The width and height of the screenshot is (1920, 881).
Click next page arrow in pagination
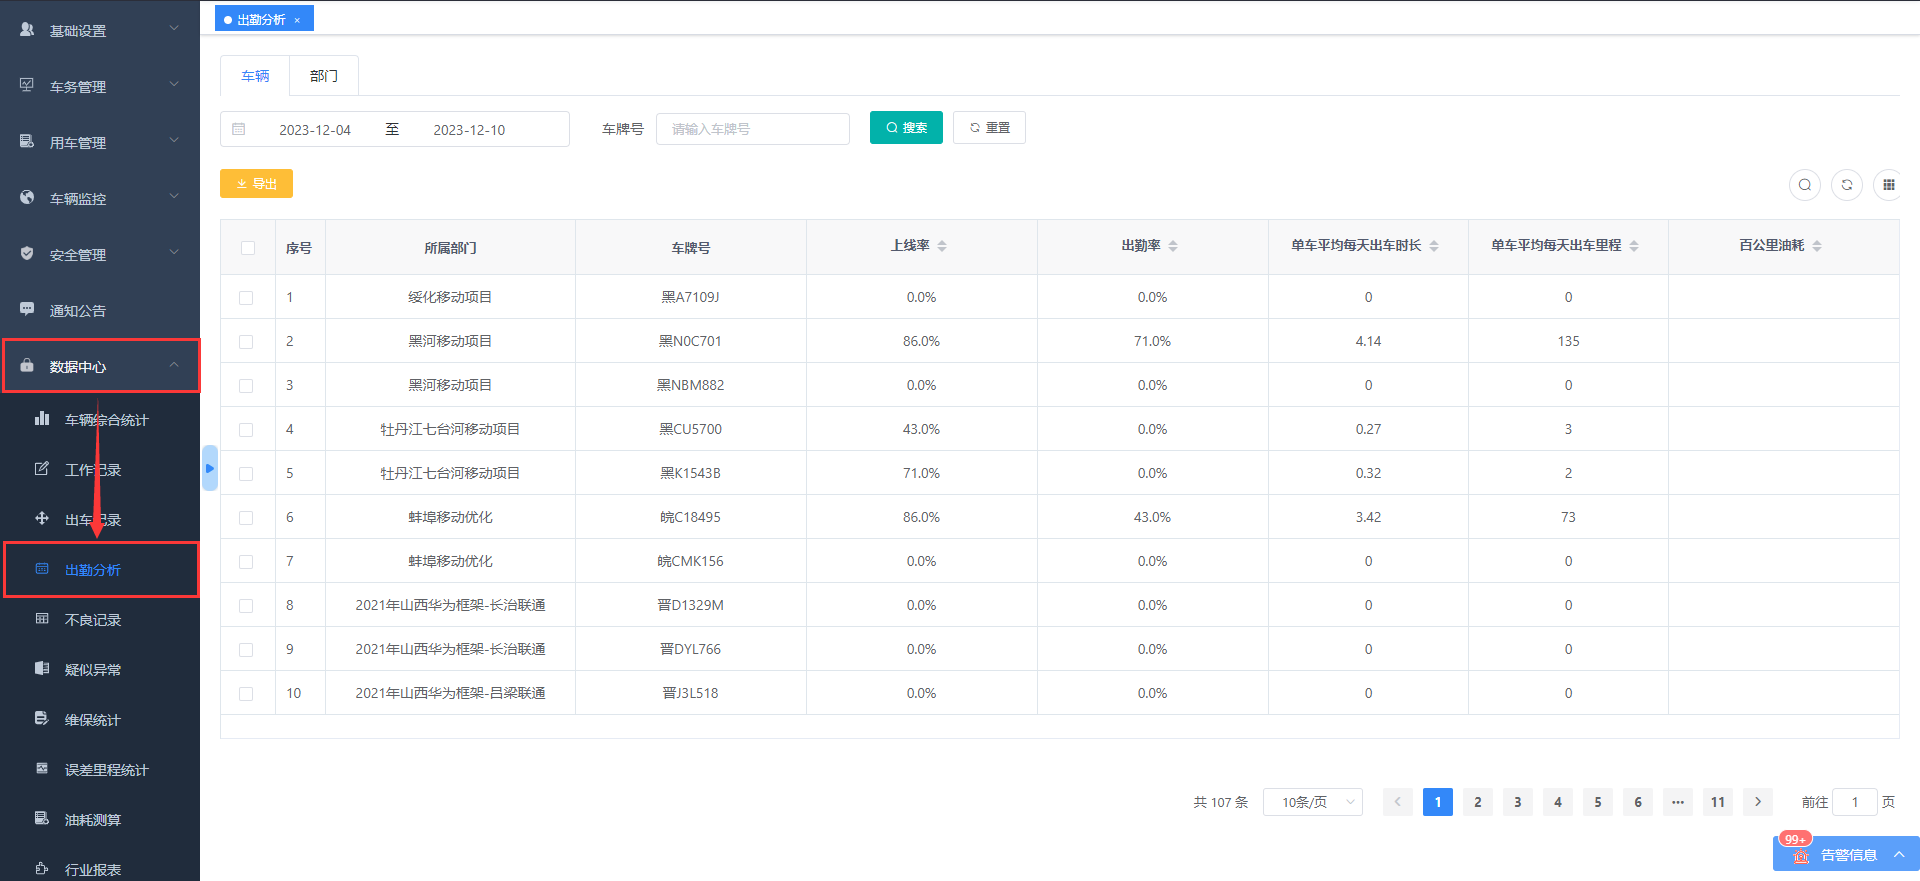(x=1758, y=802)
